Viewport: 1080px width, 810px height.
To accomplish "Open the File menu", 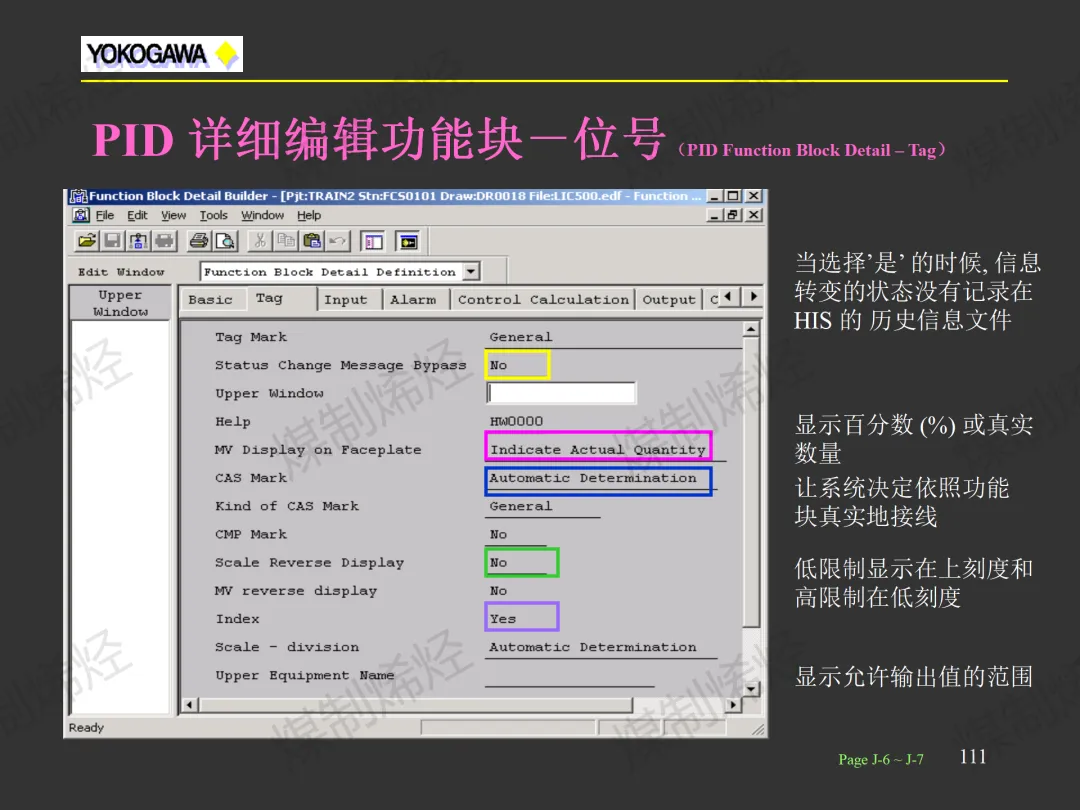I will click(105, 216).
